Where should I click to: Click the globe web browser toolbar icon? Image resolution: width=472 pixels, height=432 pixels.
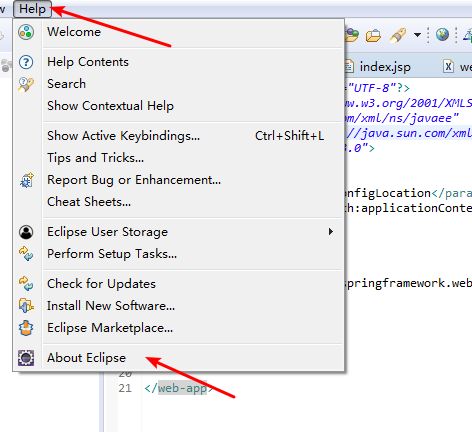point(442,35)
